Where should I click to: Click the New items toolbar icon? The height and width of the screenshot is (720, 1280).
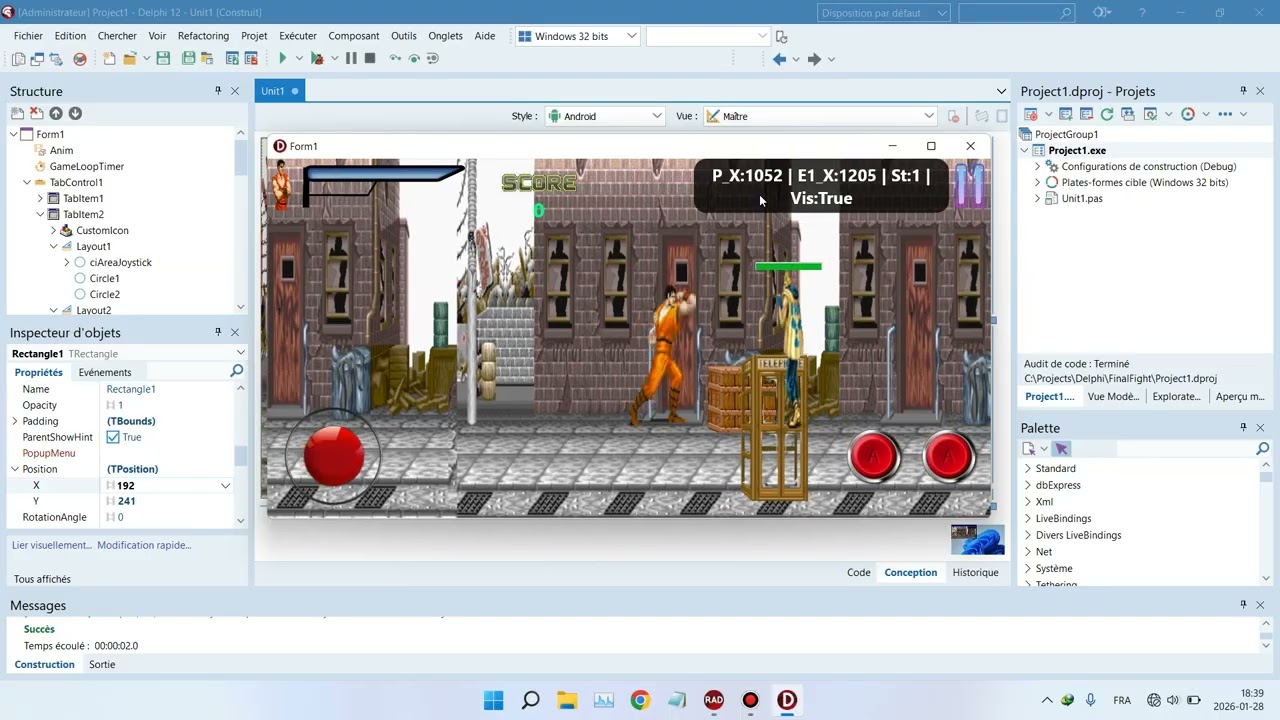[109, 58]
